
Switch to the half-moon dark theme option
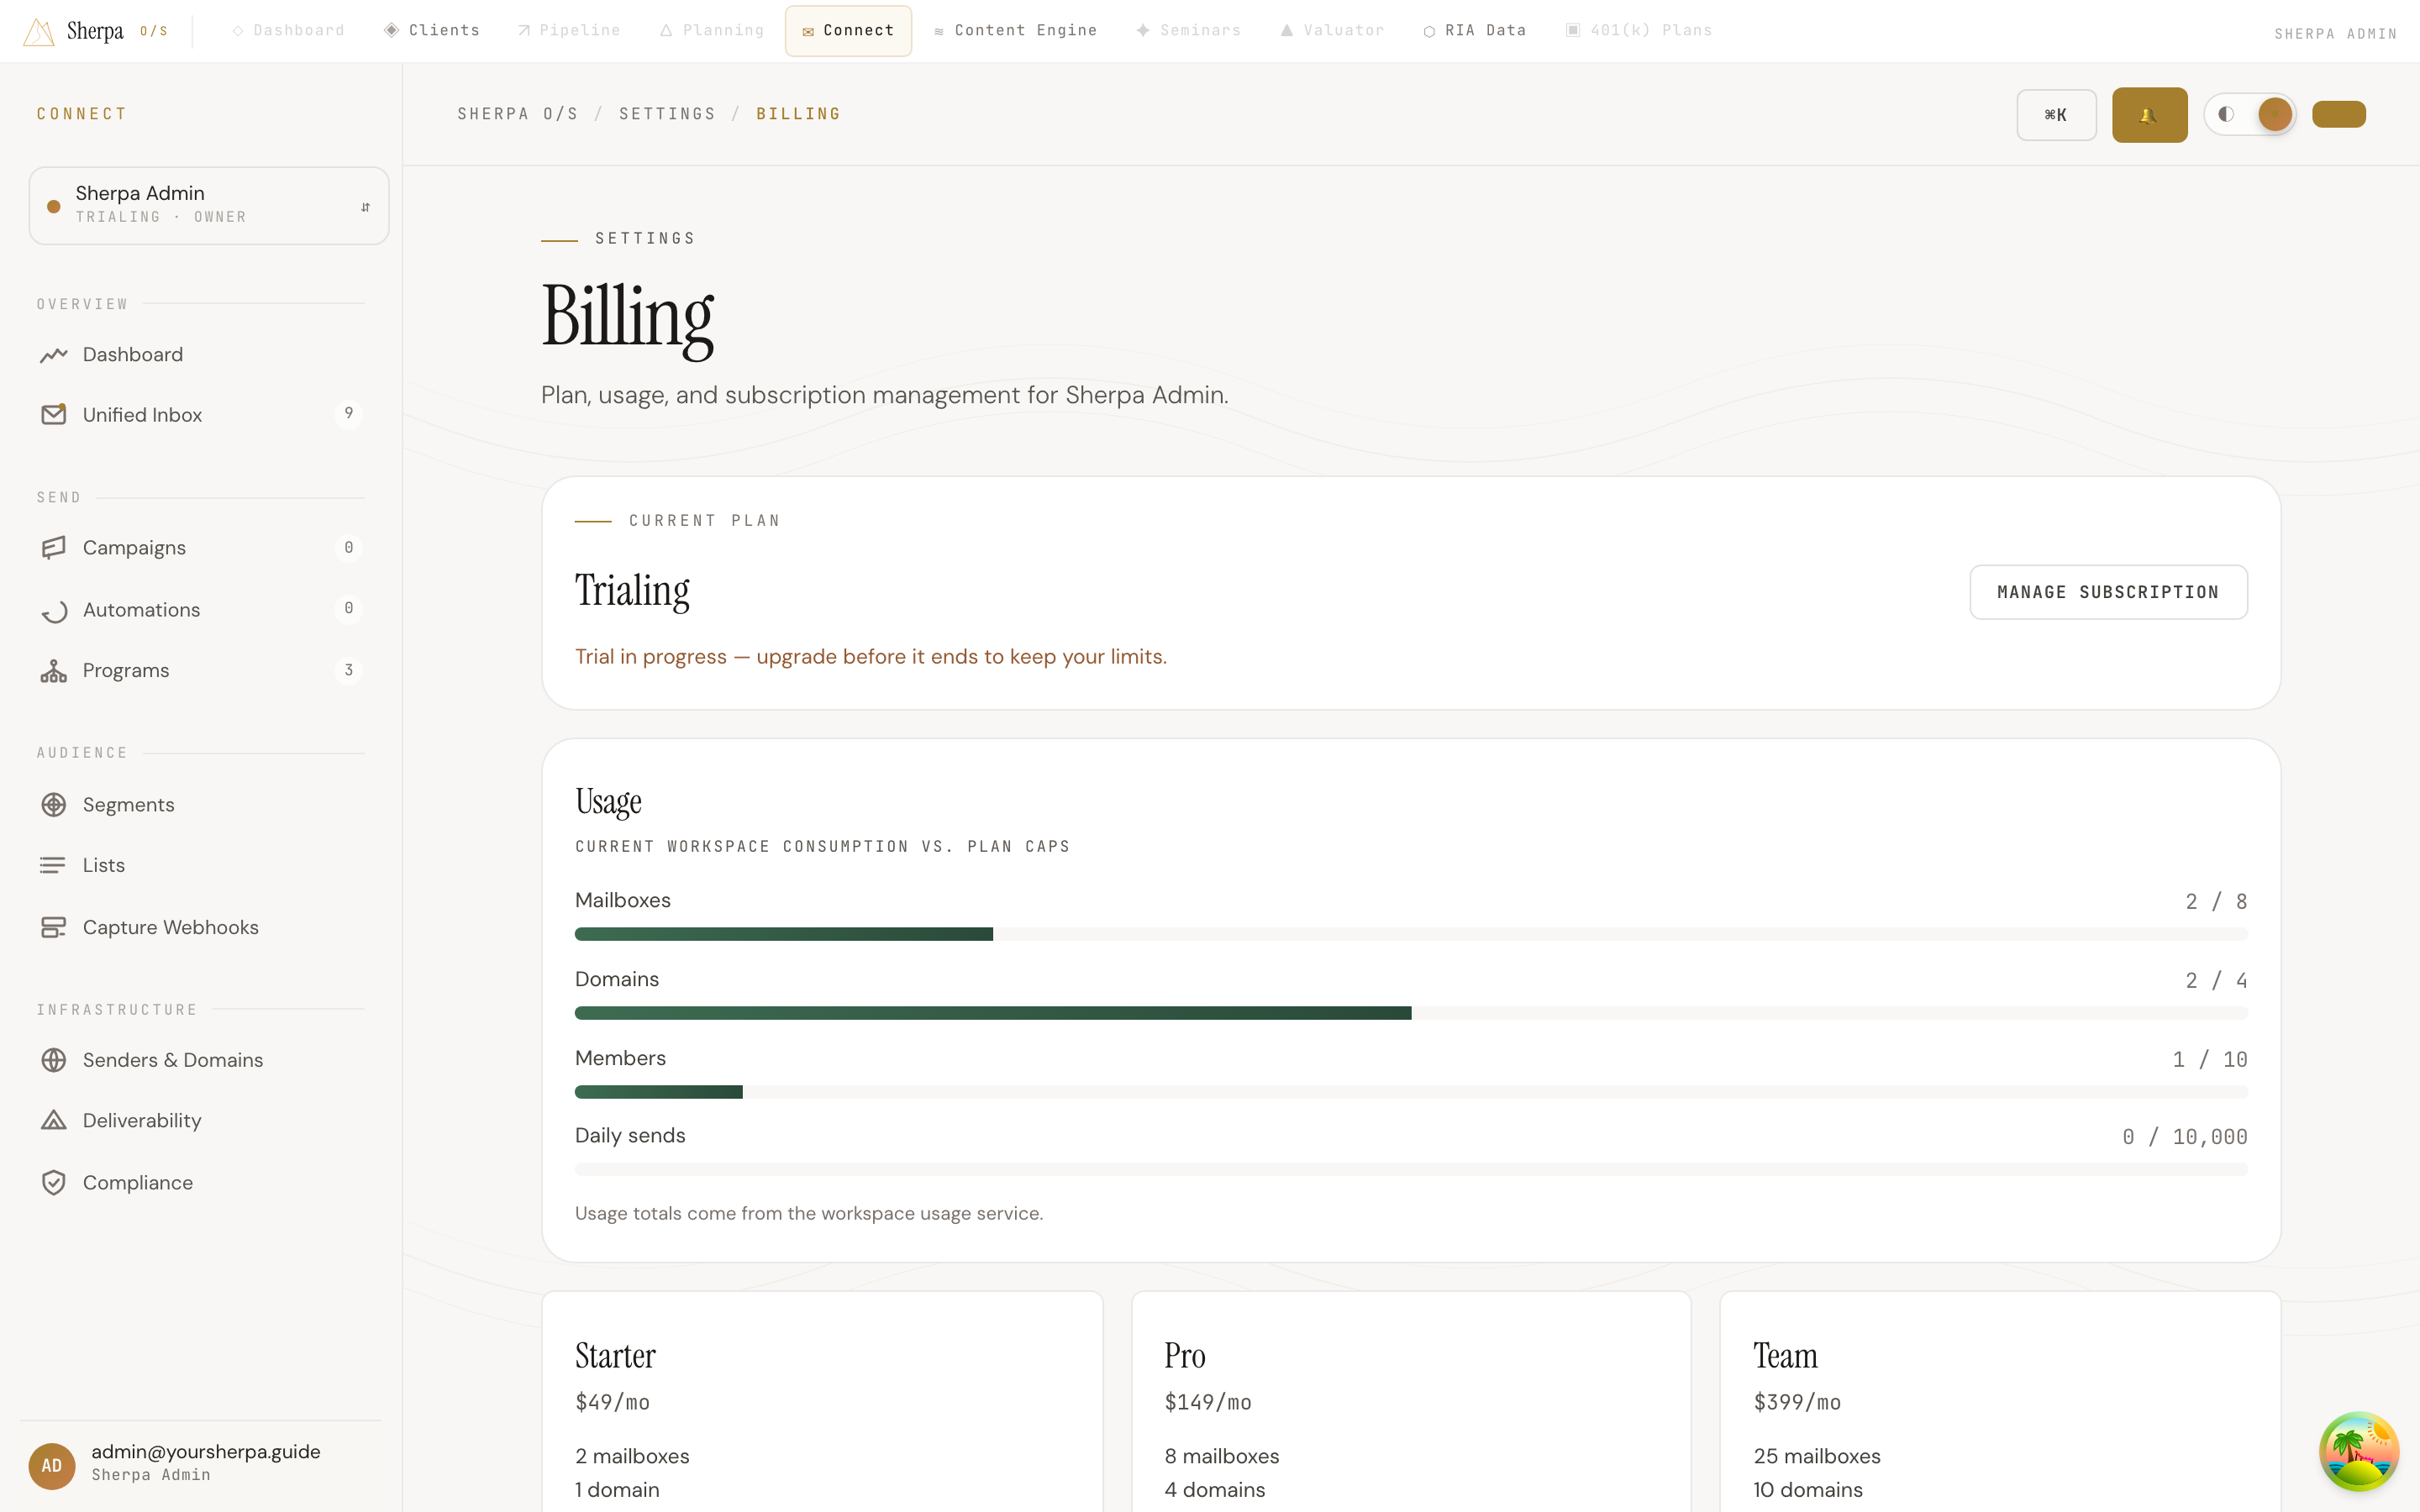tap(2226, 114)
